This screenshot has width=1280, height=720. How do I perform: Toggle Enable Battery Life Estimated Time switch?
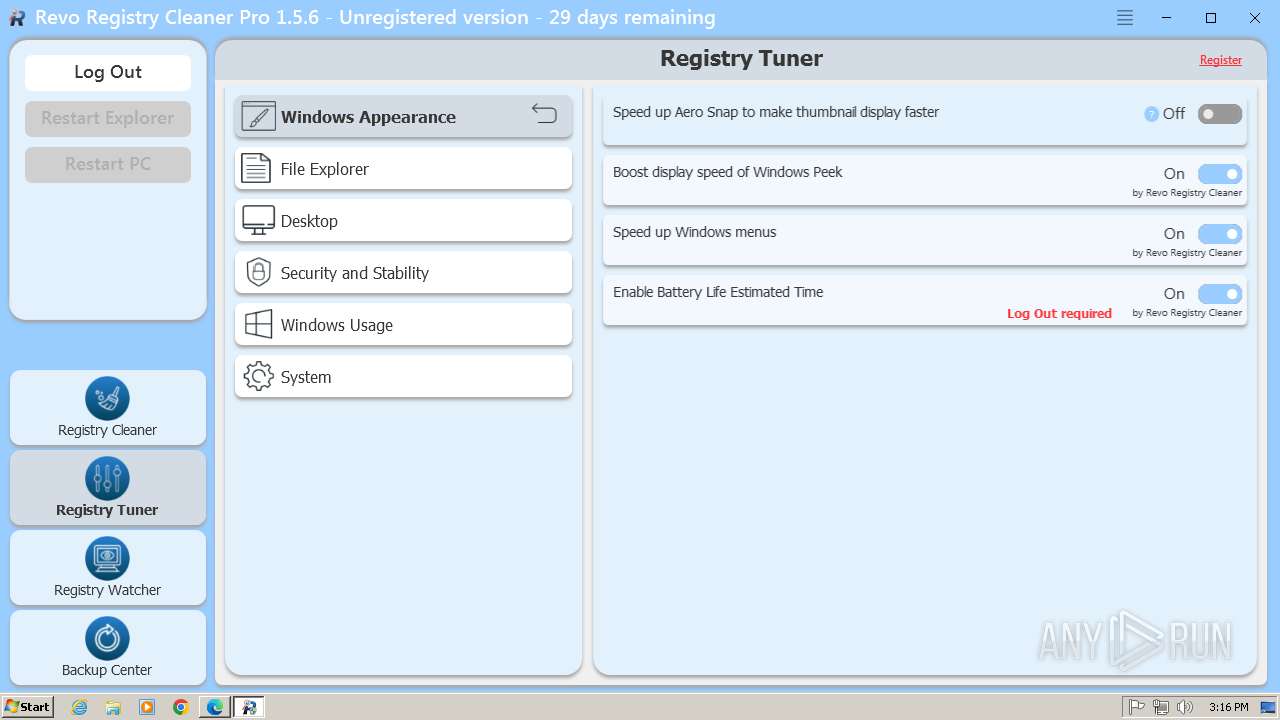tap(1220, 294)
